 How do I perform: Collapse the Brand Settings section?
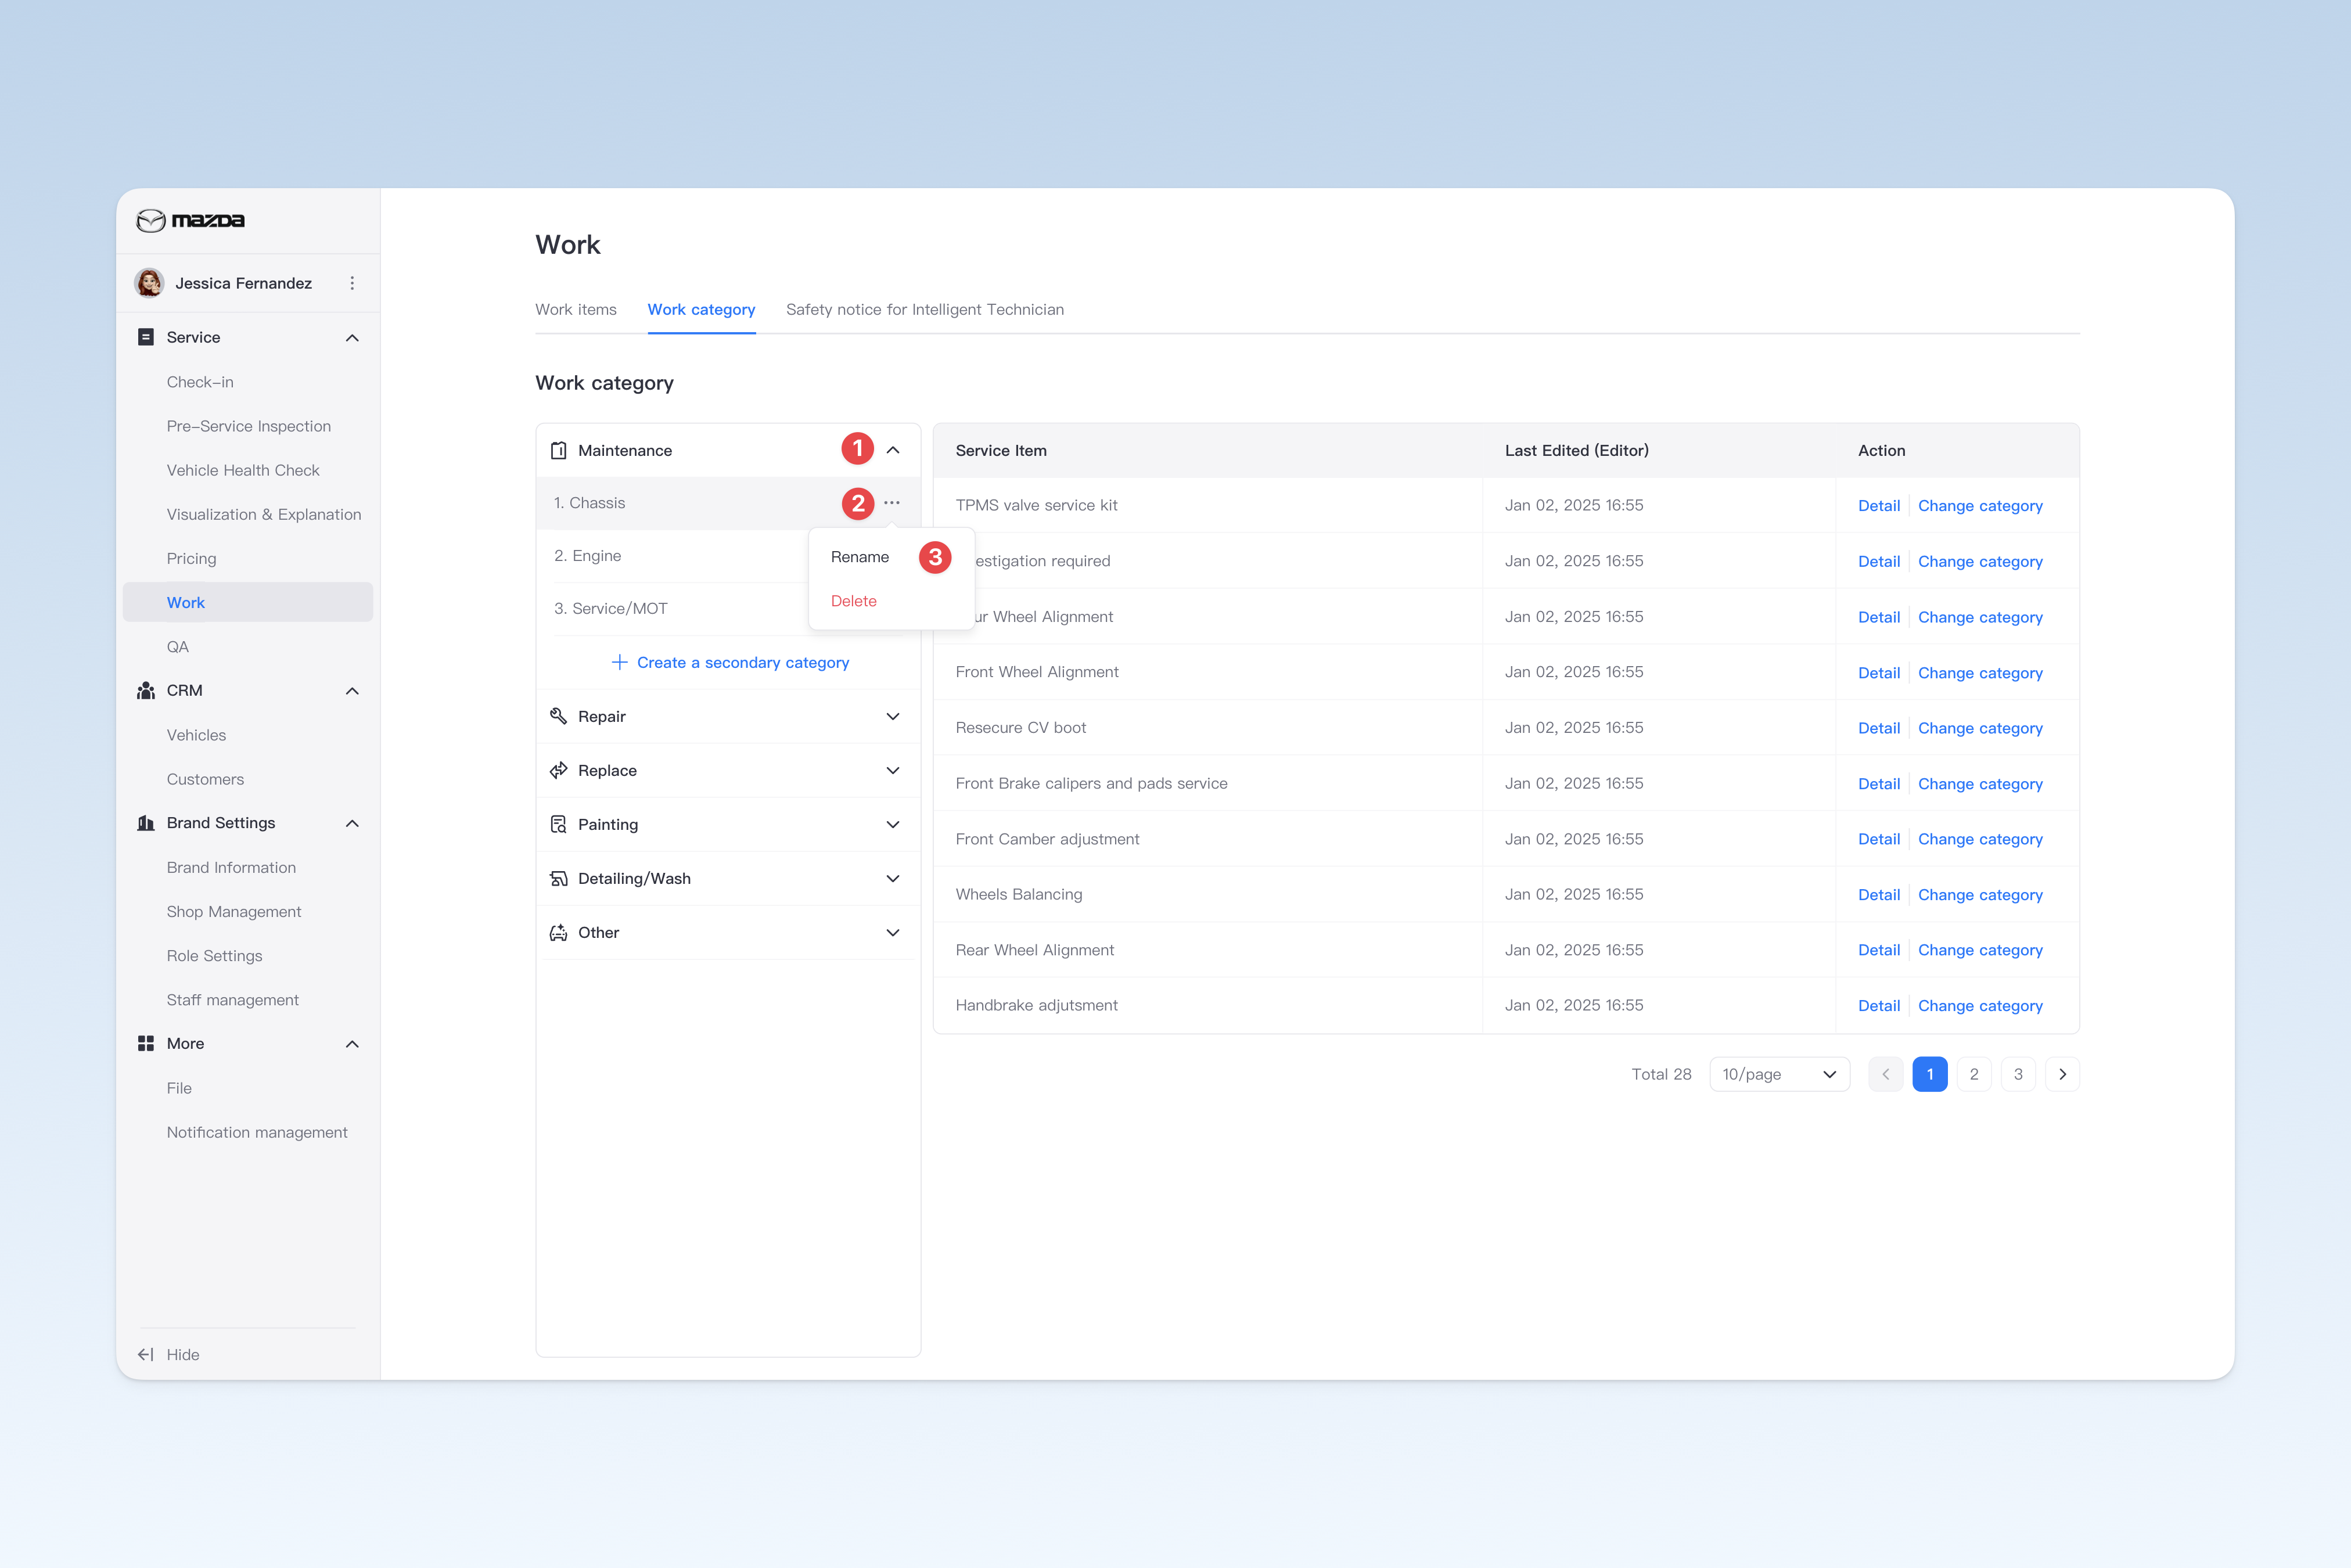point(352,824)
